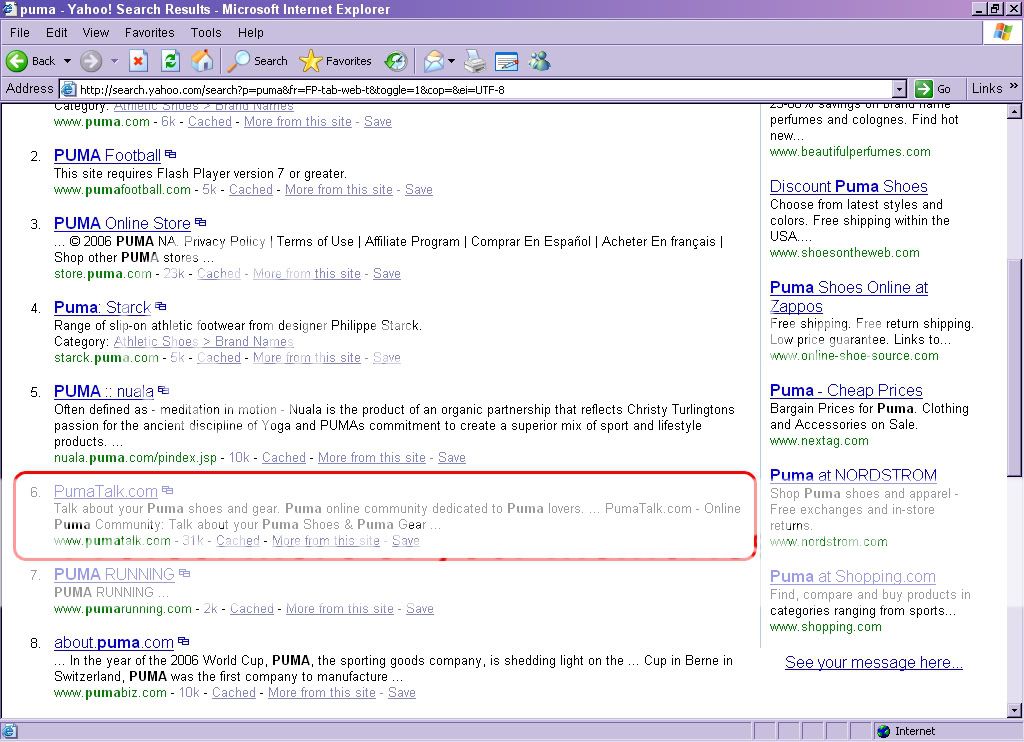Click the Mail envelope icon
Image resolution: width=1024 pixels, height=742 pixels.
coord(433,61)
